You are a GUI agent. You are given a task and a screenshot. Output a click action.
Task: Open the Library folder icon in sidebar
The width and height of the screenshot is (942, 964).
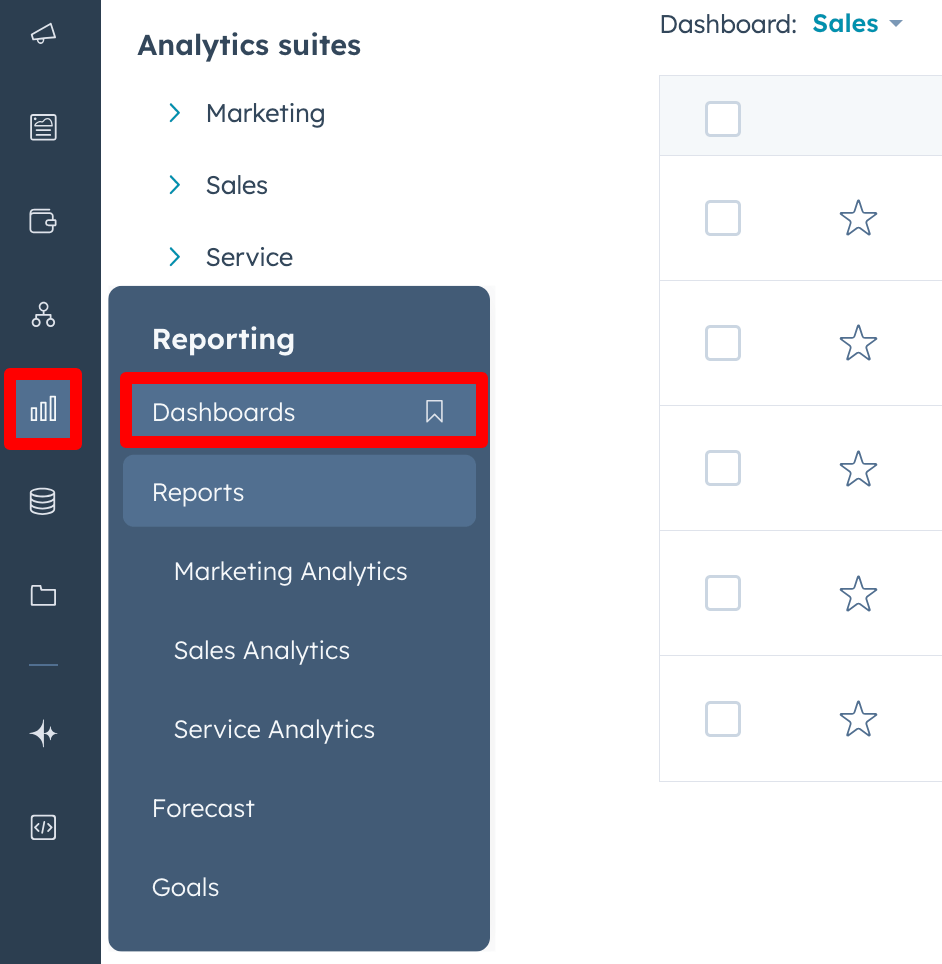[43, 595]
